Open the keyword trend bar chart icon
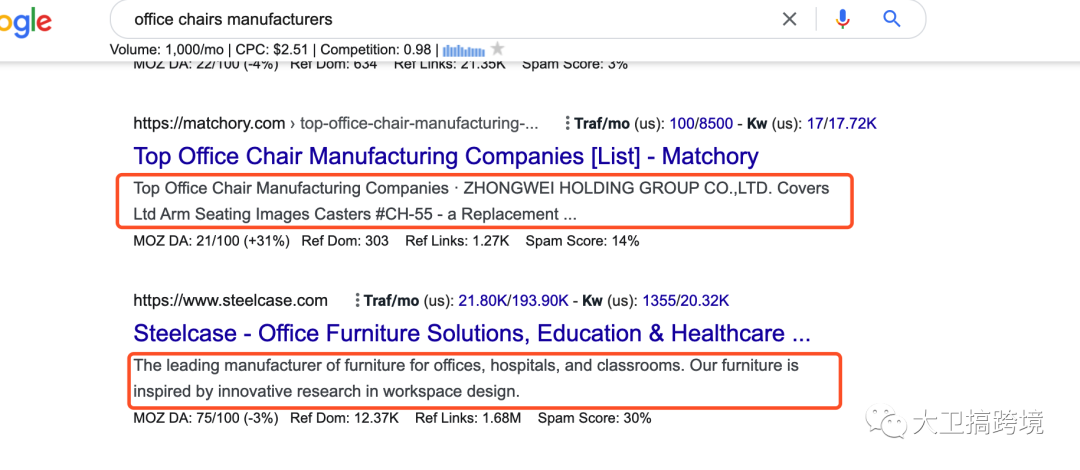Viewport: 1080px width, 470px height. [463, 49]
